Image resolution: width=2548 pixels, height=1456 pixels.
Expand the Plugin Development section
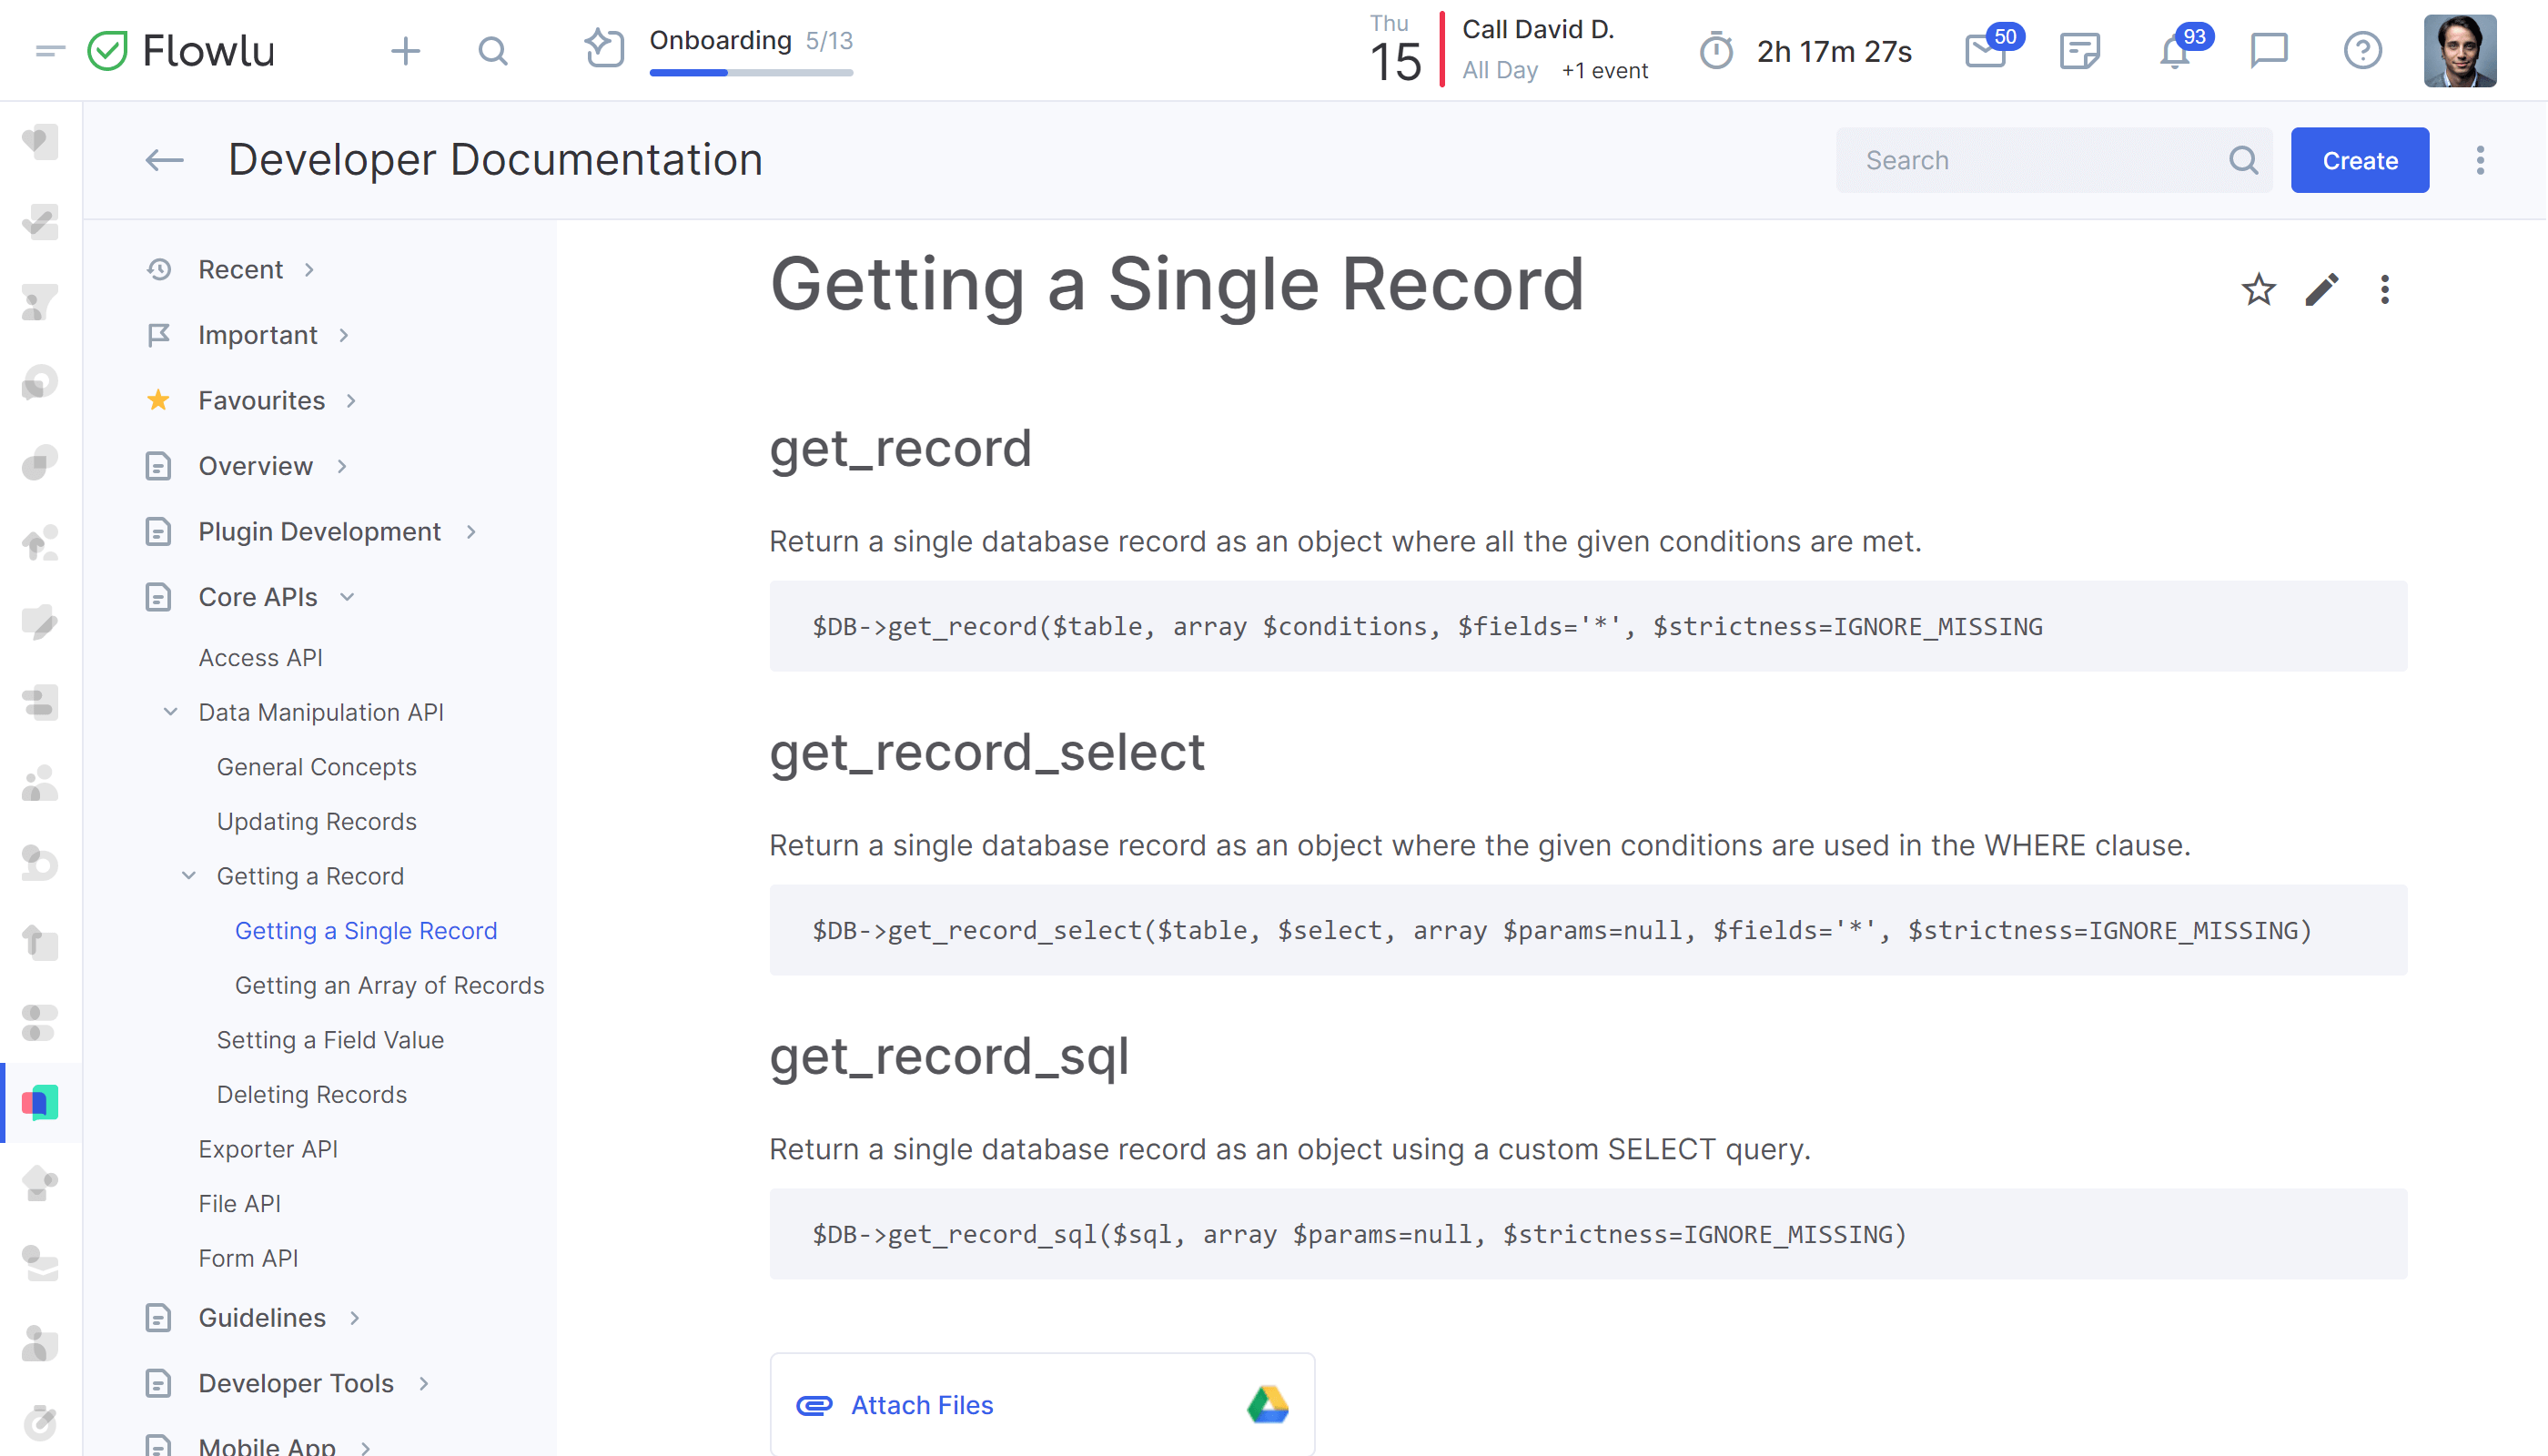471,532
